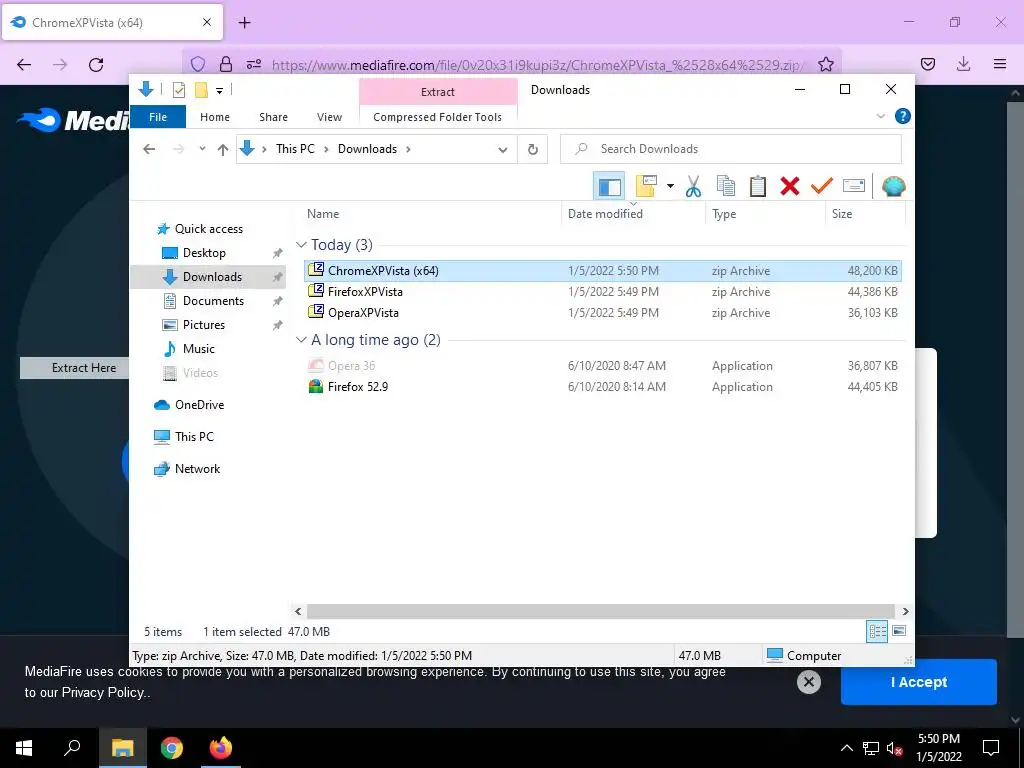Refresh the Downloads folder
Screen dimensions: 1024x768
533,150
